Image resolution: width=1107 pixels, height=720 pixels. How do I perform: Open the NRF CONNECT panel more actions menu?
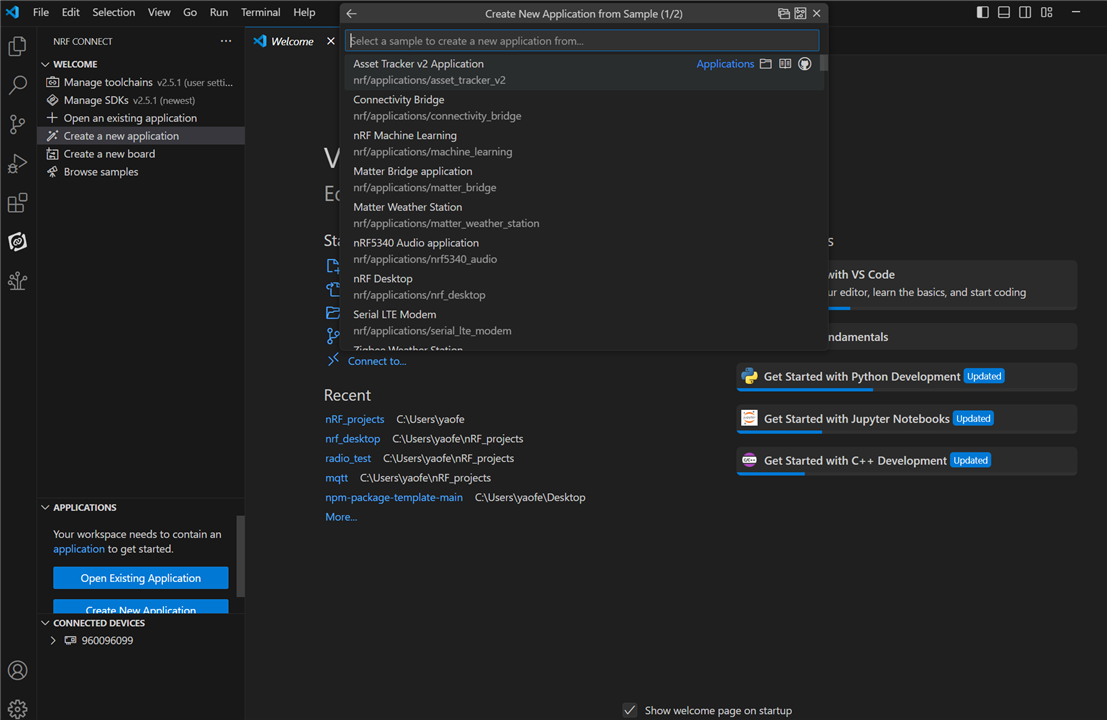pyautogui.click(x=226, y=41)
